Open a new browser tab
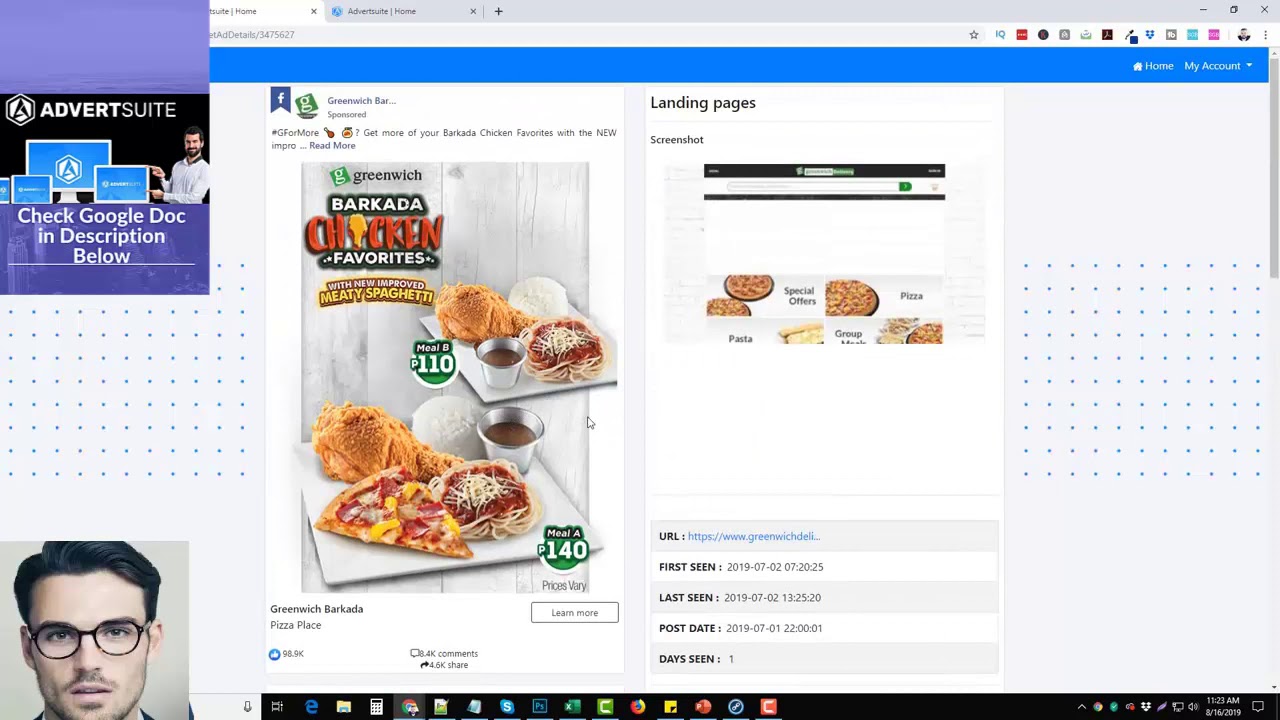Screen dimensions: 1280x720 click(499, 11)
